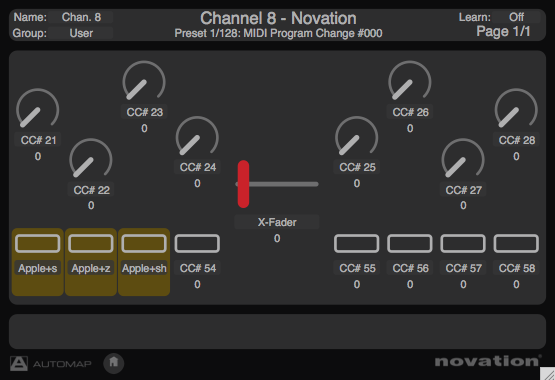
Task: Click the CC# 21 label
Action: click(x=38, y=140)
